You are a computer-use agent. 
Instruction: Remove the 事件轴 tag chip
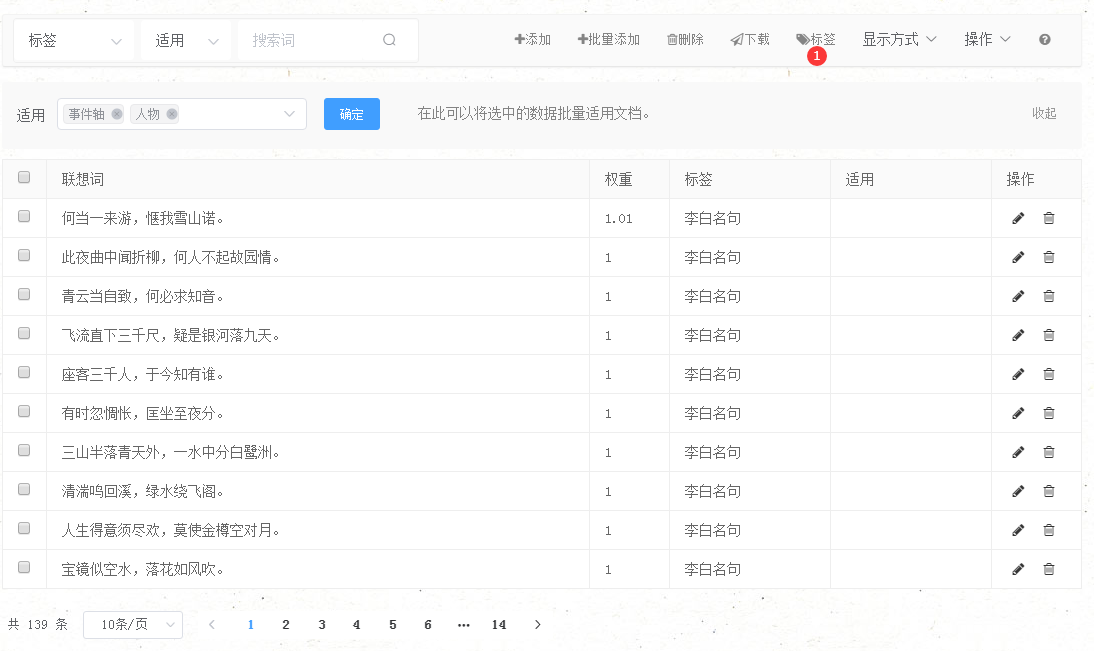pos(117,114)
